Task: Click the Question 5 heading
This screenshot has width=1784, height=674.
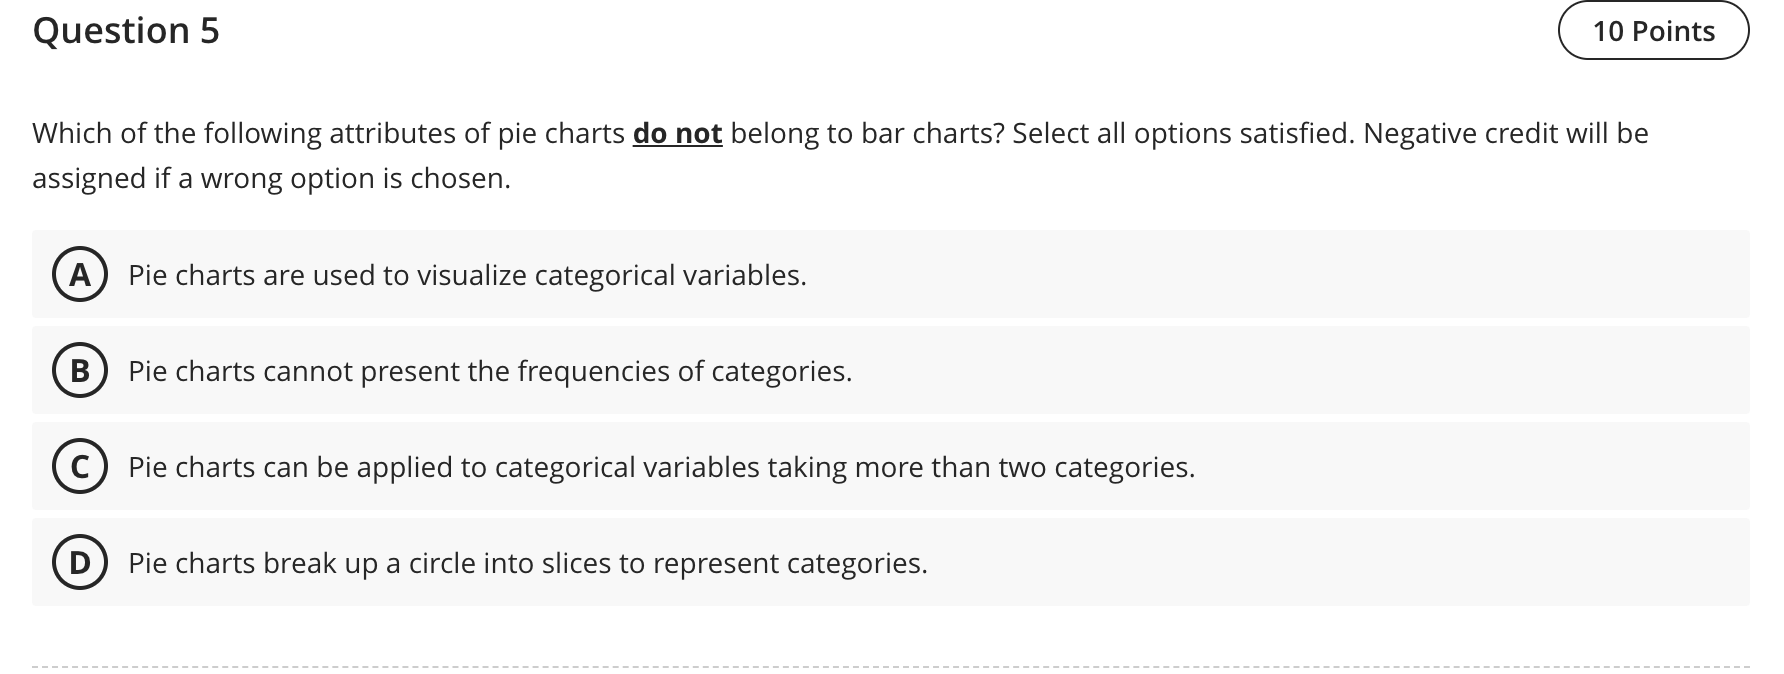Action: tap(124, 31)
